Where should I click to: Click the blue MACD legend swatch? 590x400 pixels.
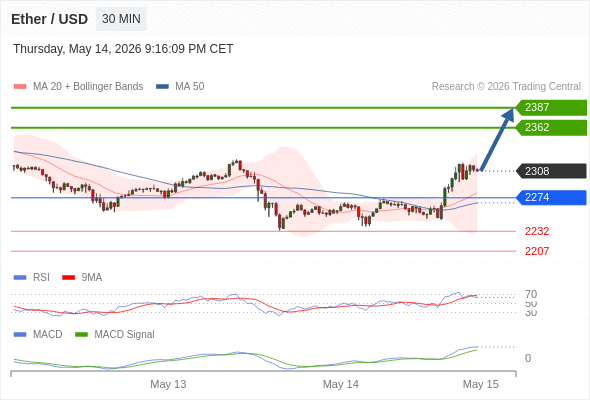[20, 335]
